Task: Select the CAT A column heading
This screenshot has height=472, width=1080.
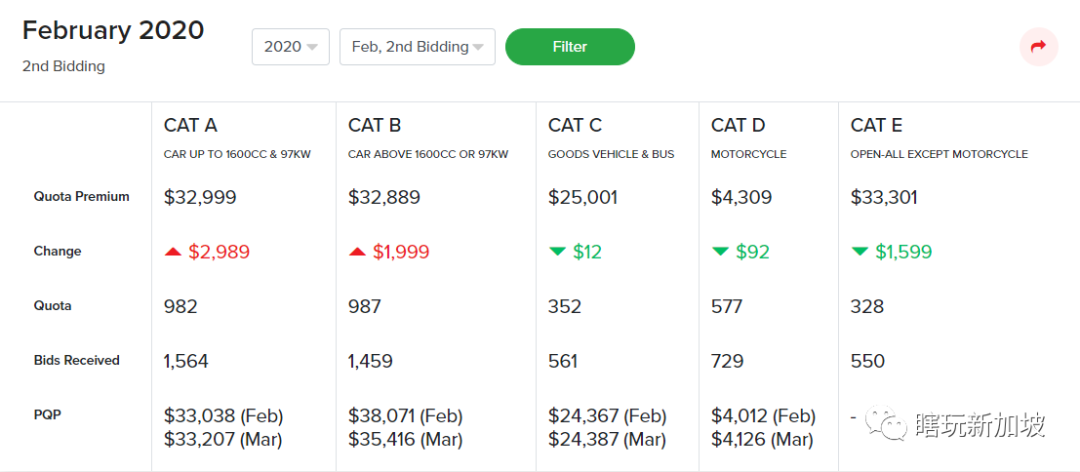Action: [x=190, y=125]
